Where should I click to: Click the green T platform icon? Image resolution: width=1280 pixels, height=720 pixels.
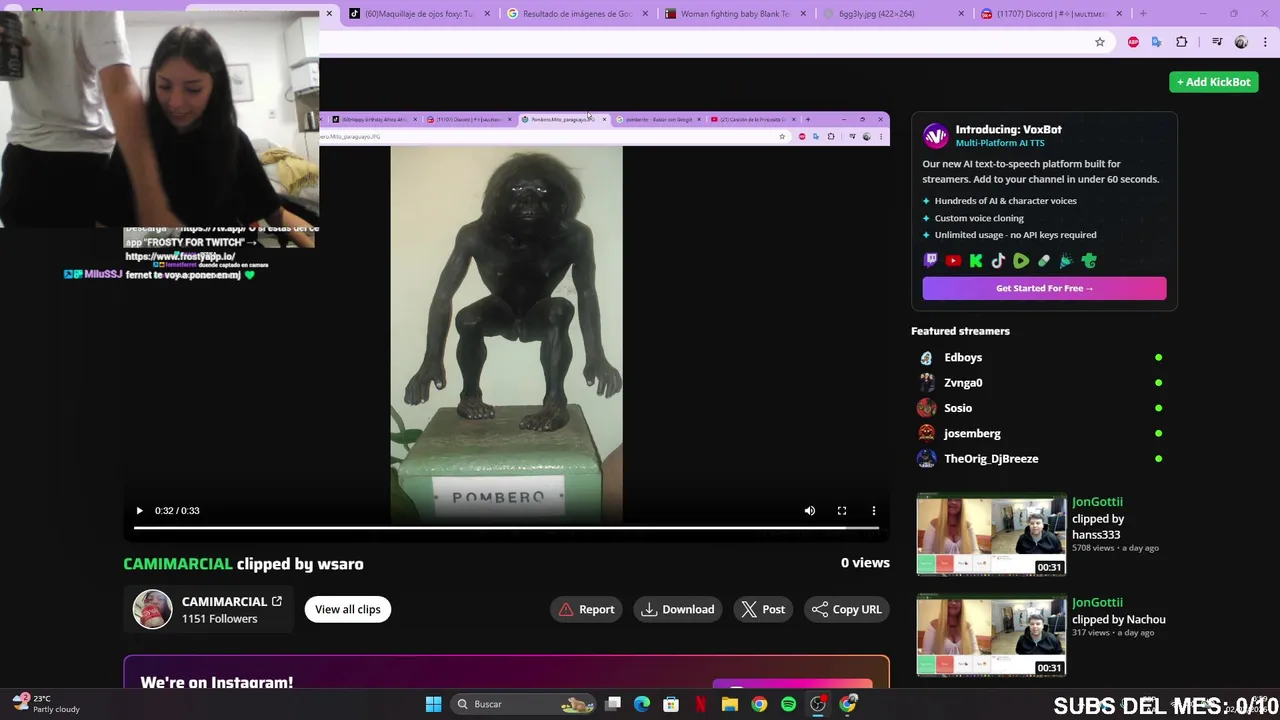point(1089,261)
